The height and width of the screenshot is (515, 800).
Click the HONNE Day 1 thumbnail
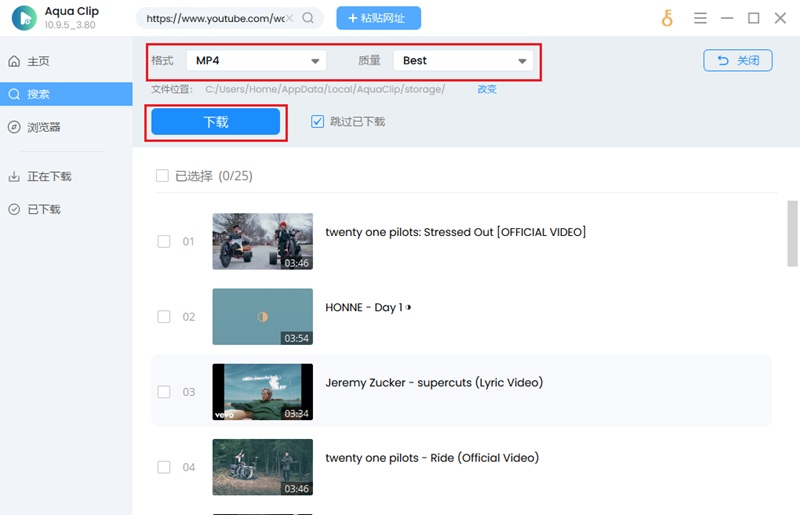tap(263, 316)
